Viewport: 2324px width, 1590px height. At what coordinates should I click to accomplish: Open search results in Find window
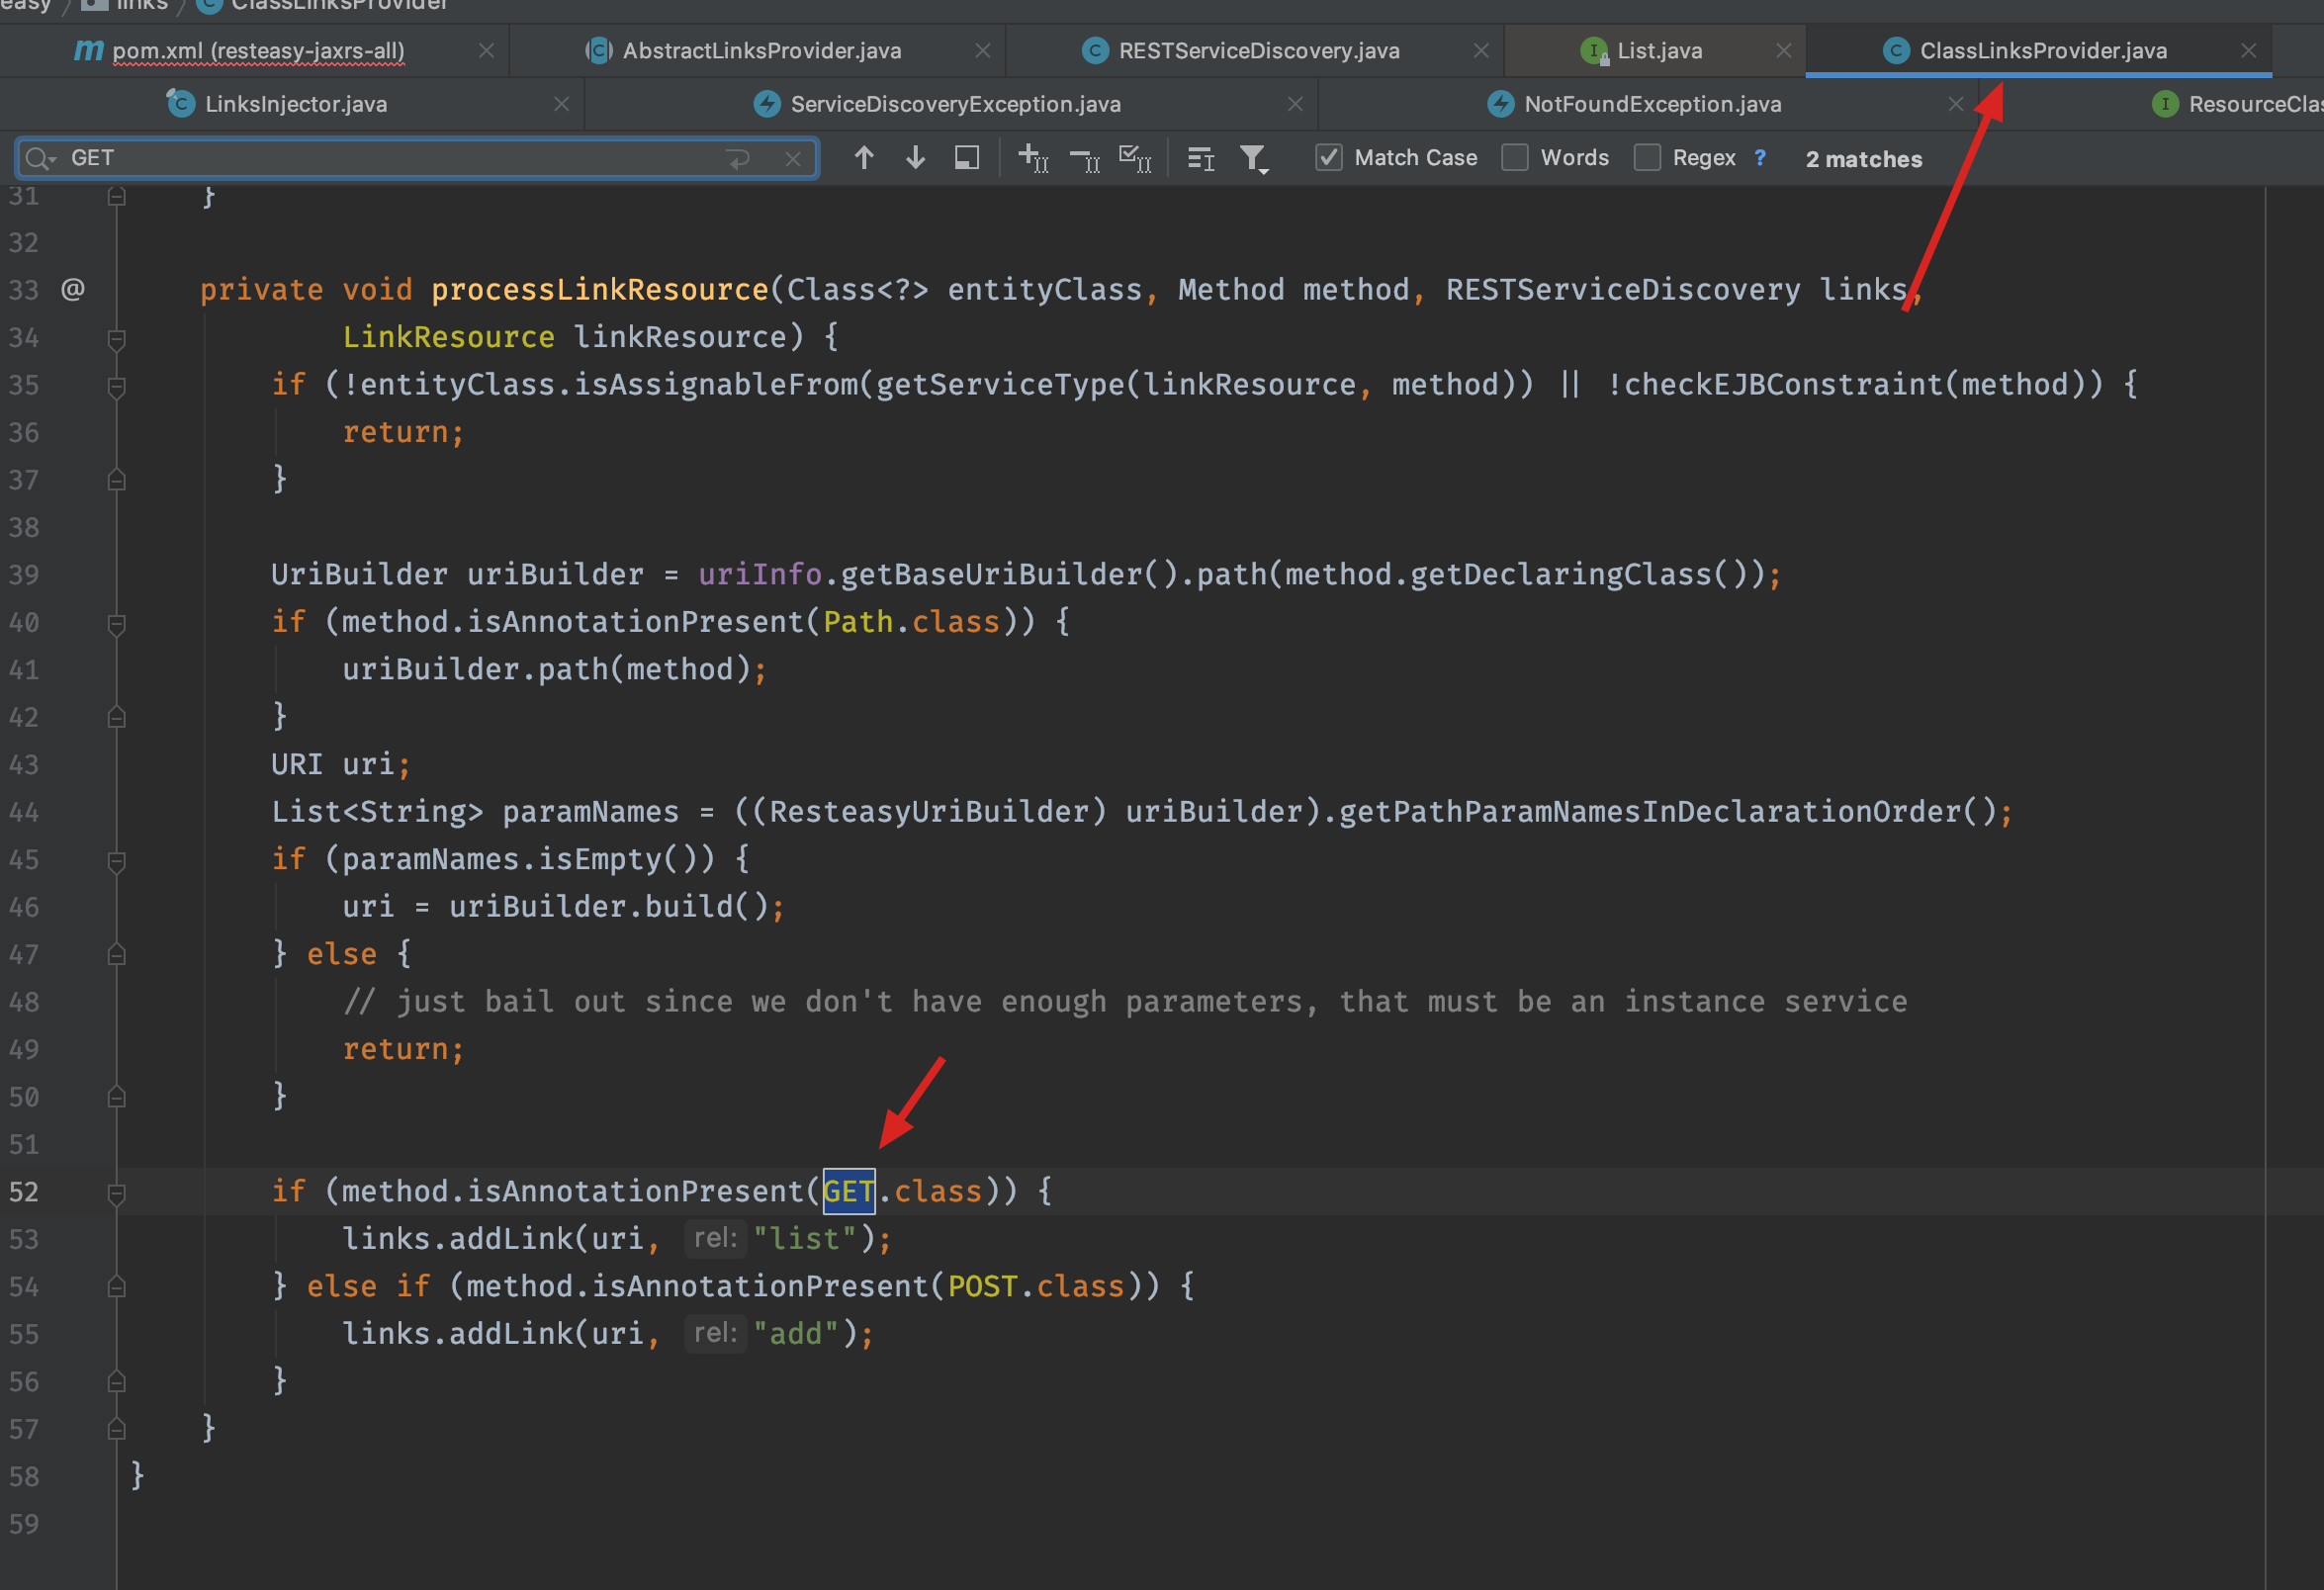pyautogui.click(x=966, y=158)
